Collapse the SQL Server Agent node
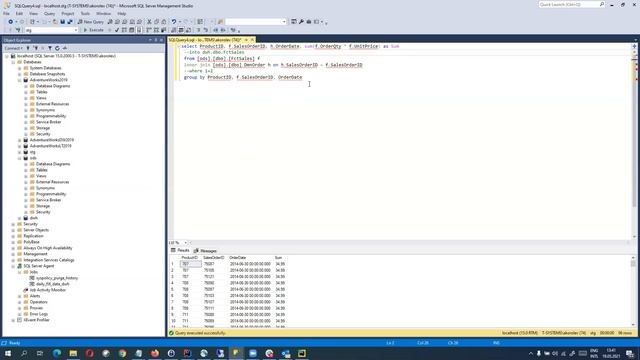This screenshot has width=640, height=360. [x=13, y=266]
